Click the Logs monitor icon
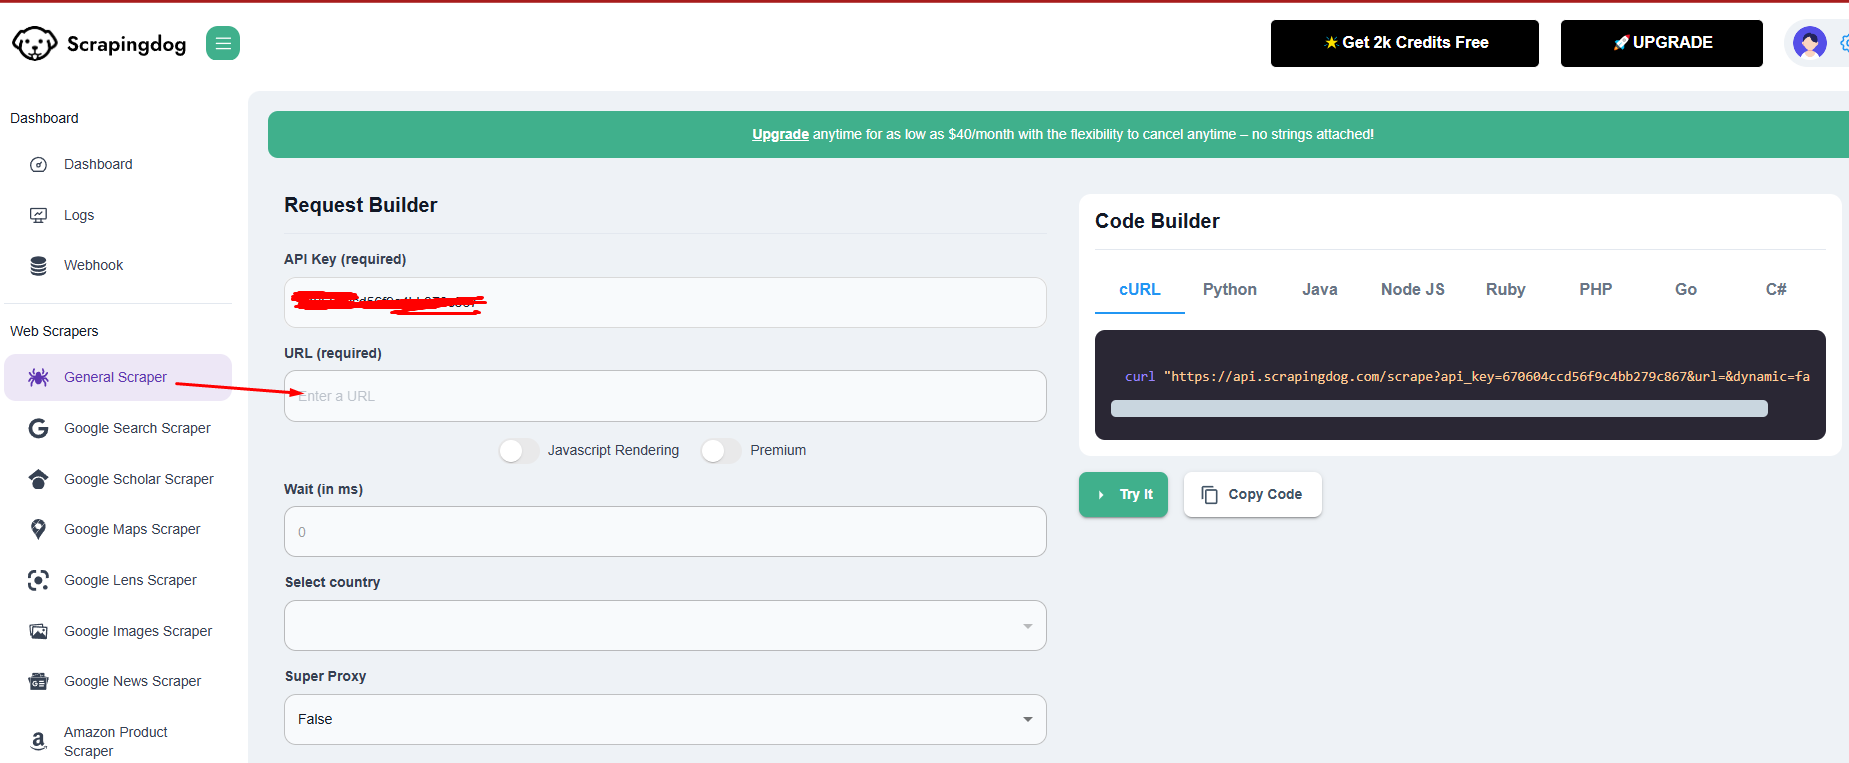 pyautogui.click(x=38, y=215)
